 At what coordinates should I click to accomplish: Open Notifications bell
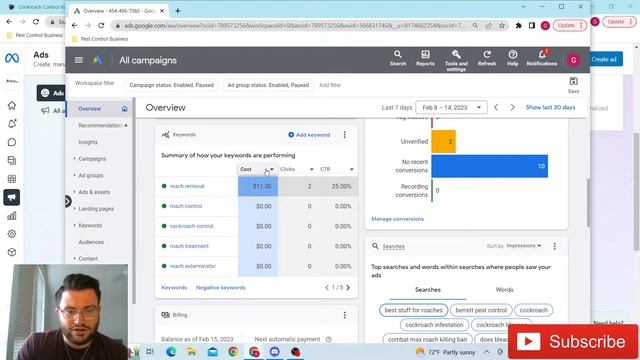[542, 58]
